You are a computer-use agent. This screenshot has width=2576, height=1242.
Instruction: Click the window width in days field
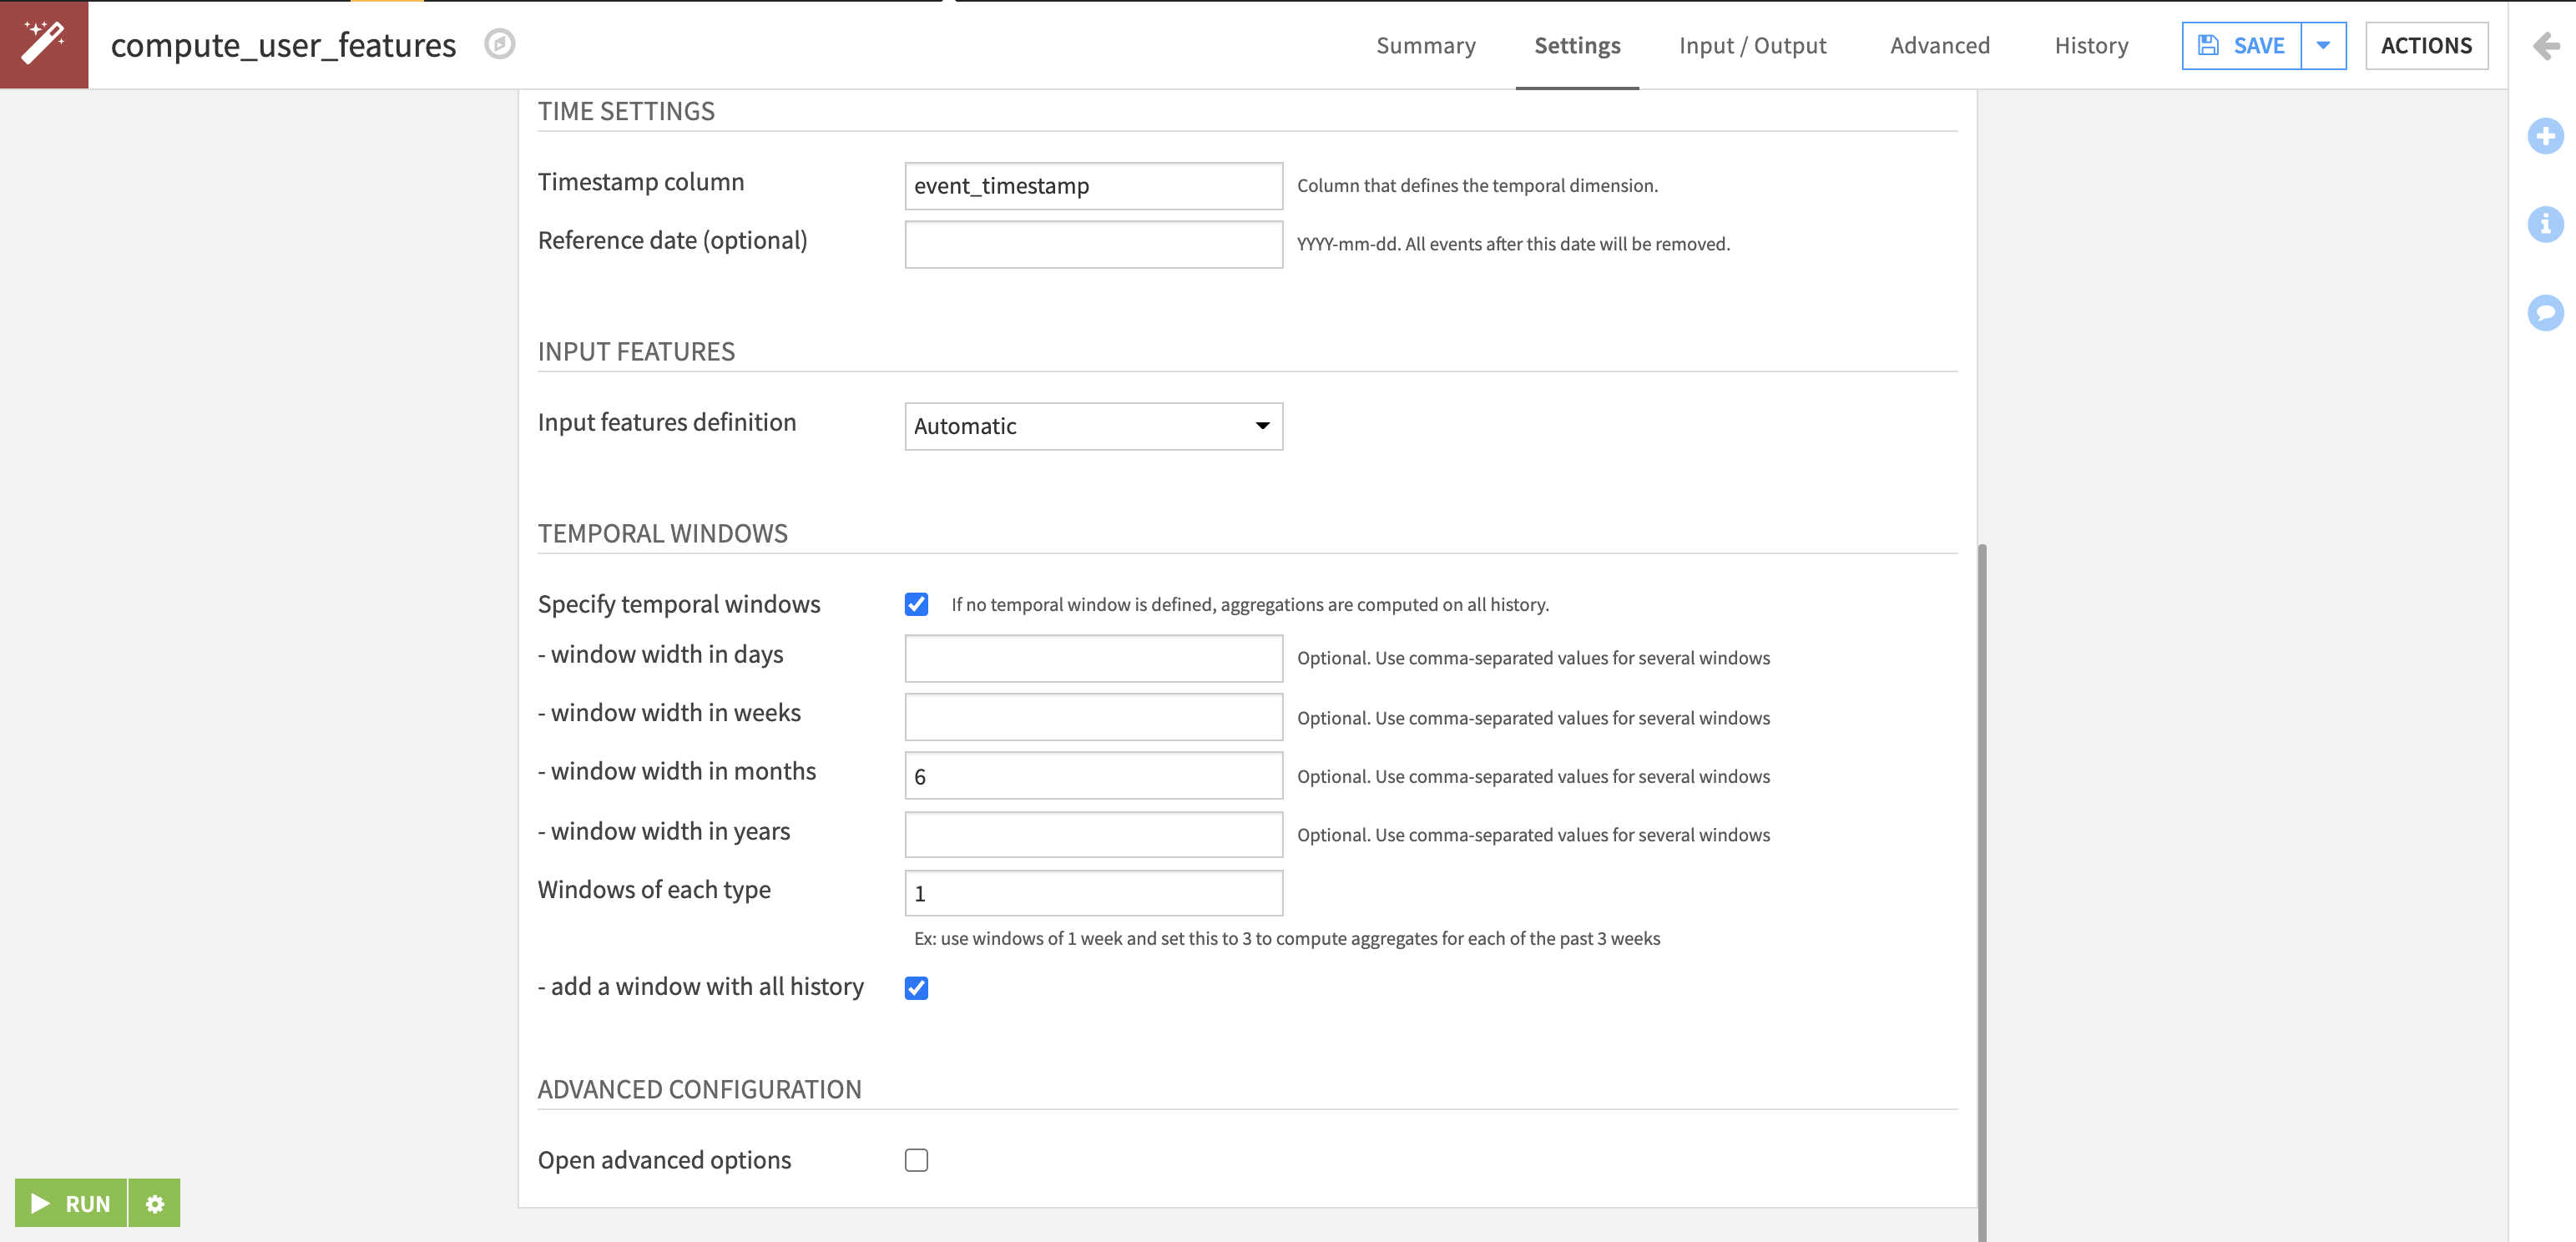coord(1093,658)
